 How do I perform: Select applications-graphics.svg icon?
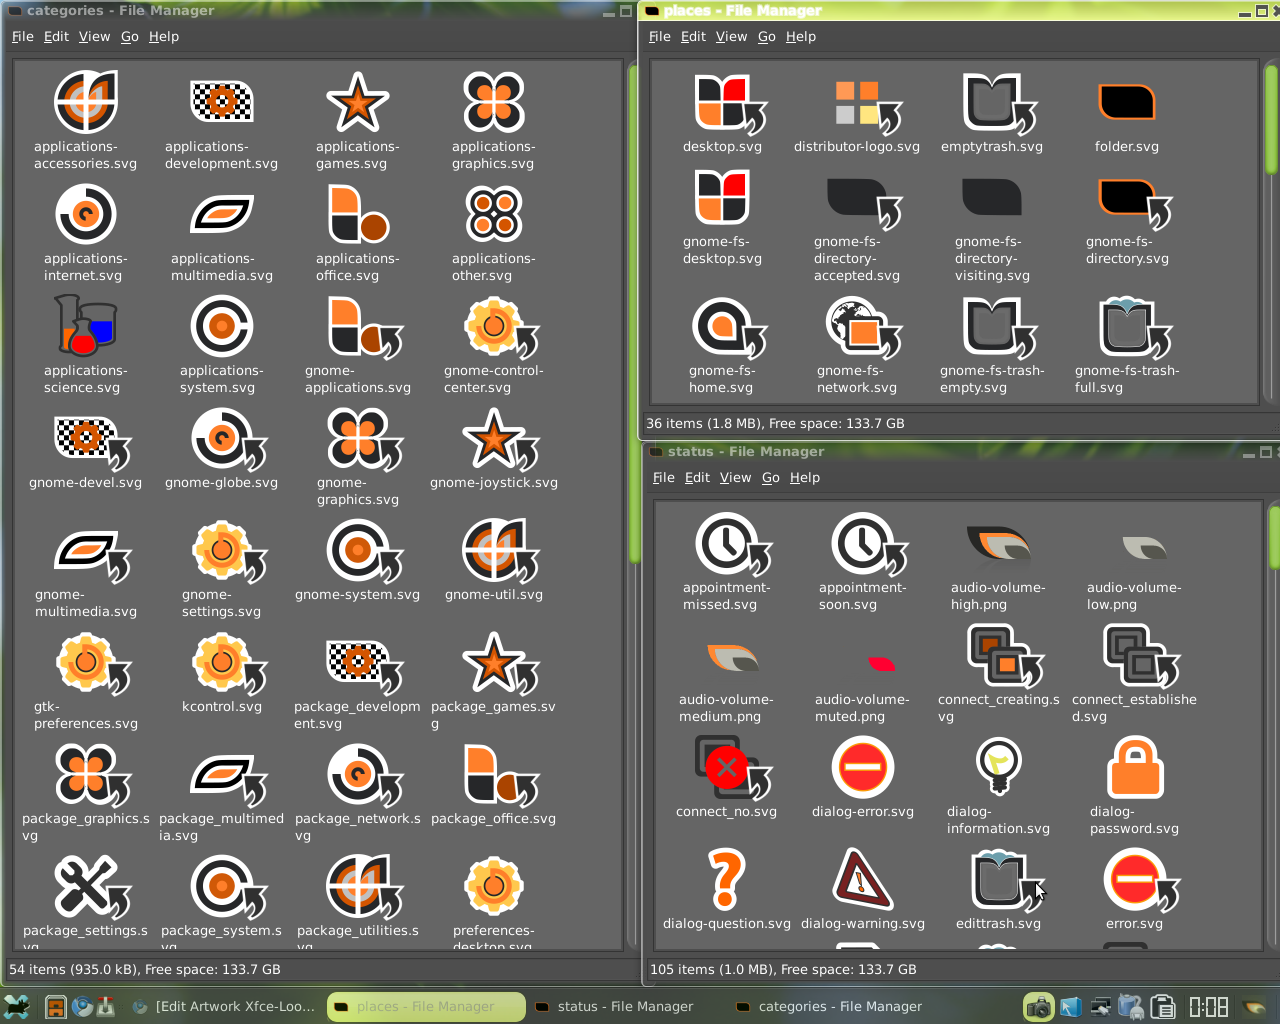494,102
